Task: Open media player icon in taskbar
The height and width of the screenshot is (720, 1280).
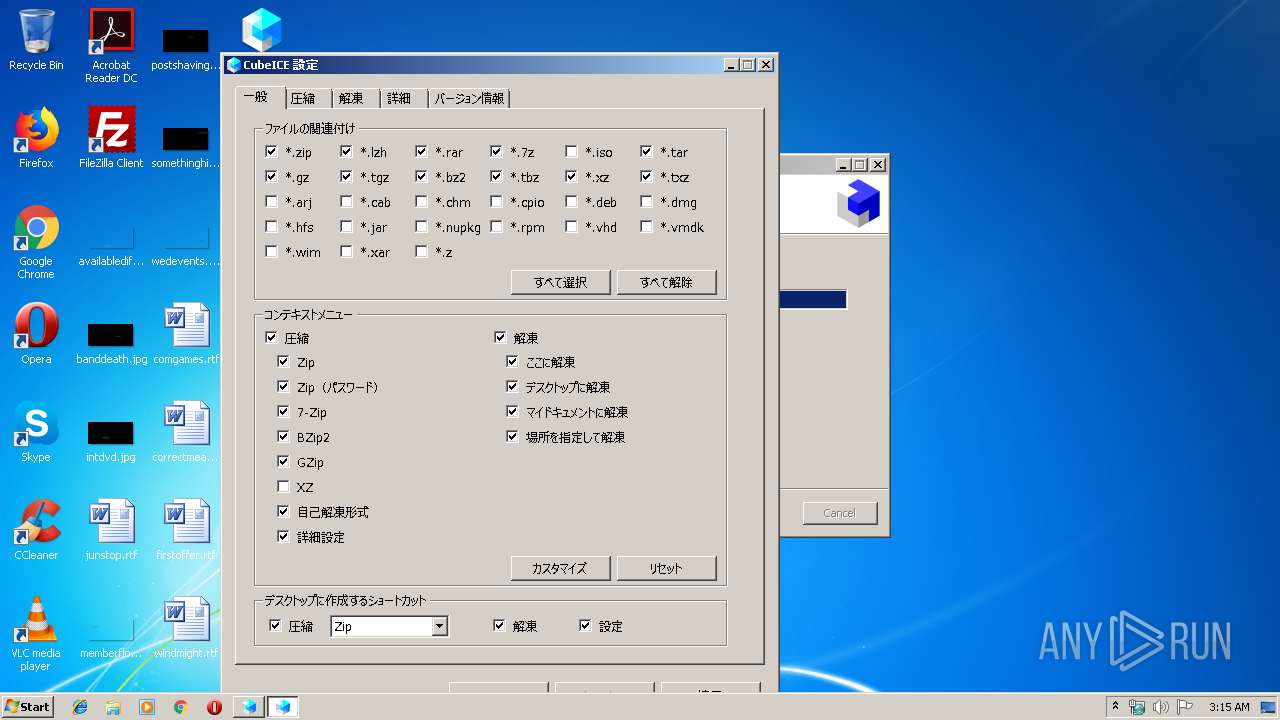Action: click(147, 707)
